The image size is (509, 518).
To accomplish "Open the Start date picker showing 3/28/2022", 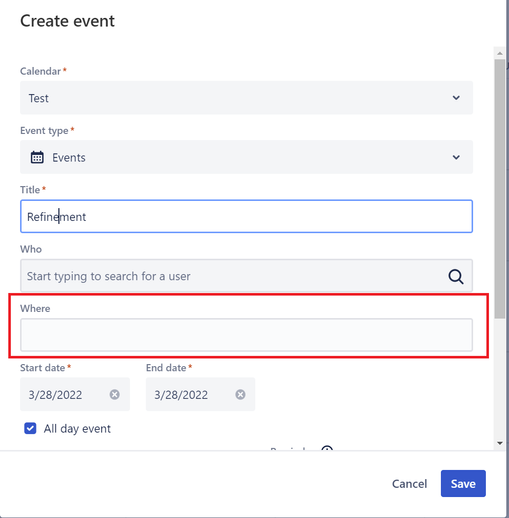I will pyautogui.click(x=75, y=394).
